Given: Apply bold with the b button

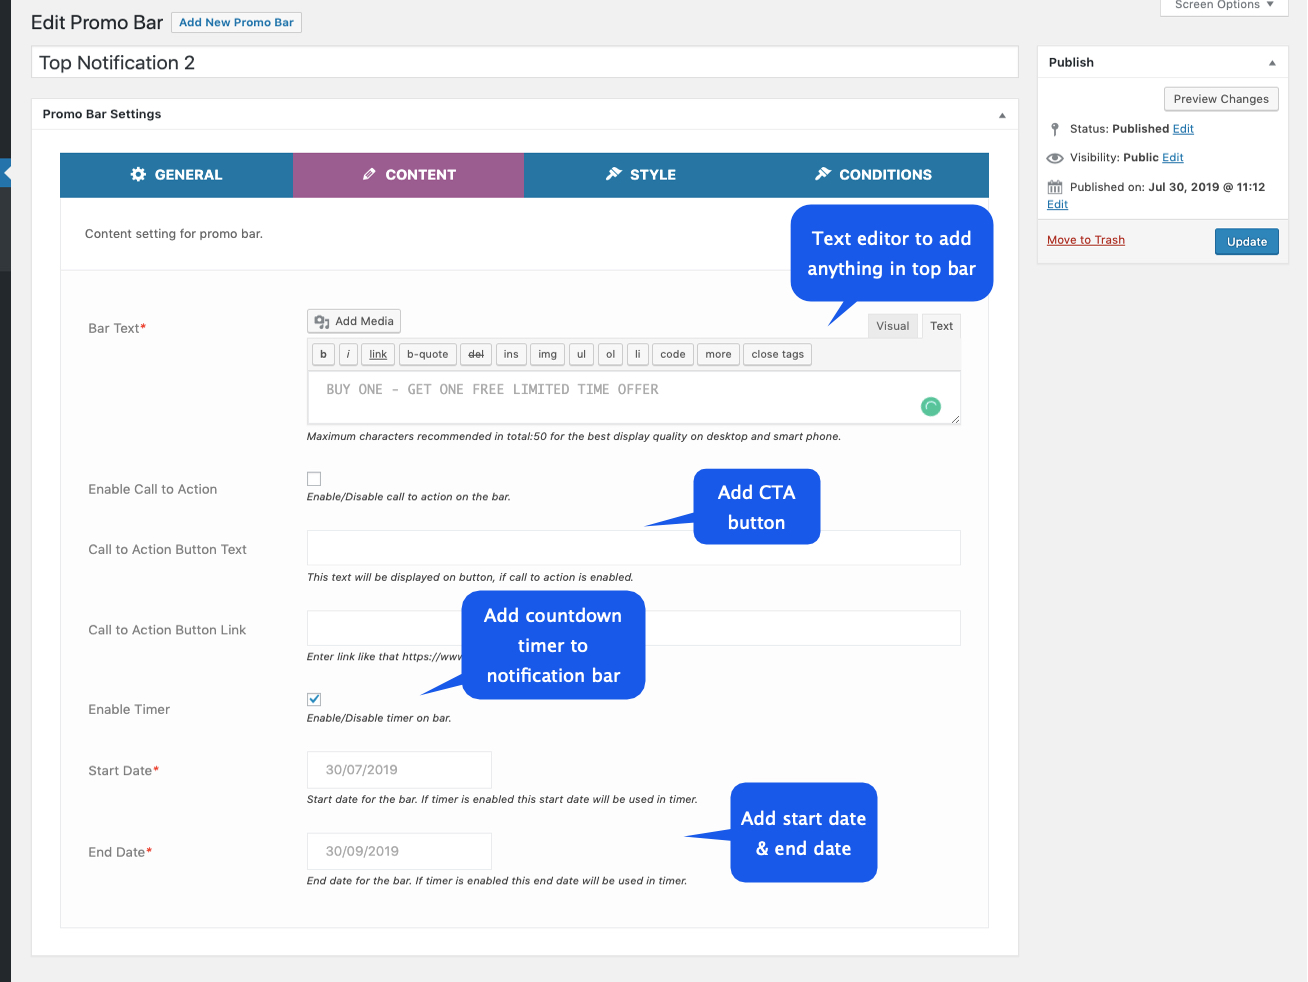Looking at the screenshot, I should click(323, 354).
